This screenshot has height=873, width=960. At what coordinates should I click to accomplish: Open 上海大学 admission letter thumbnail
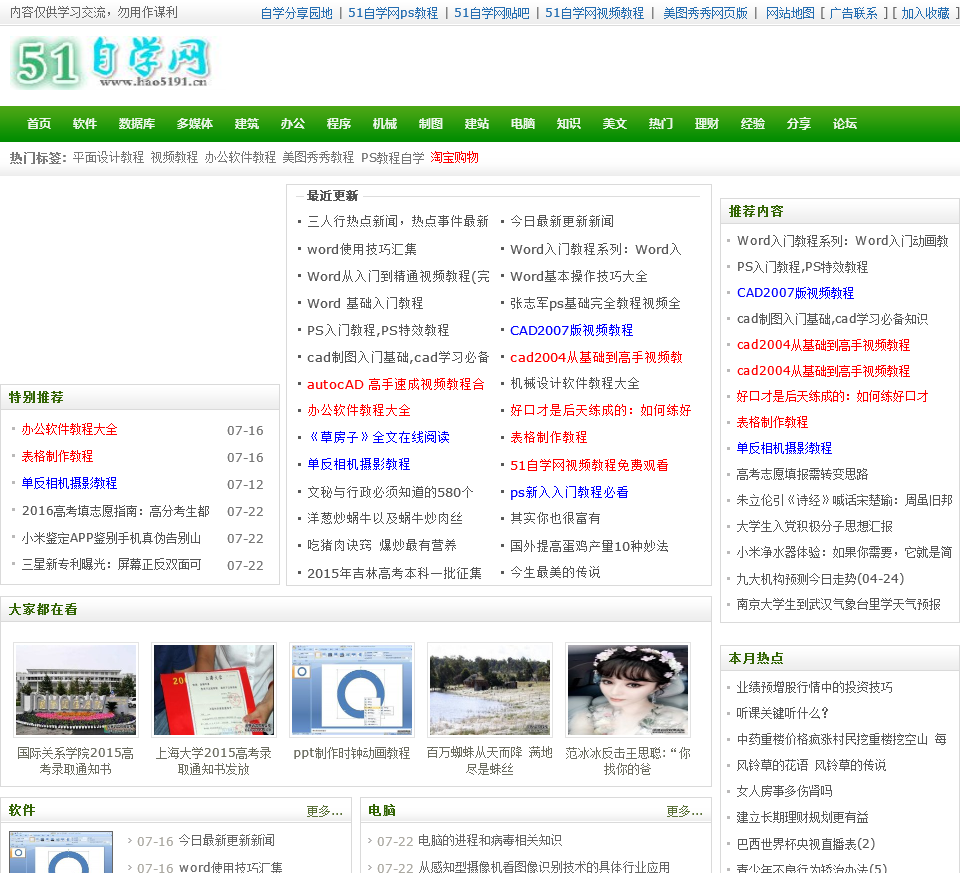click(214, 689)
